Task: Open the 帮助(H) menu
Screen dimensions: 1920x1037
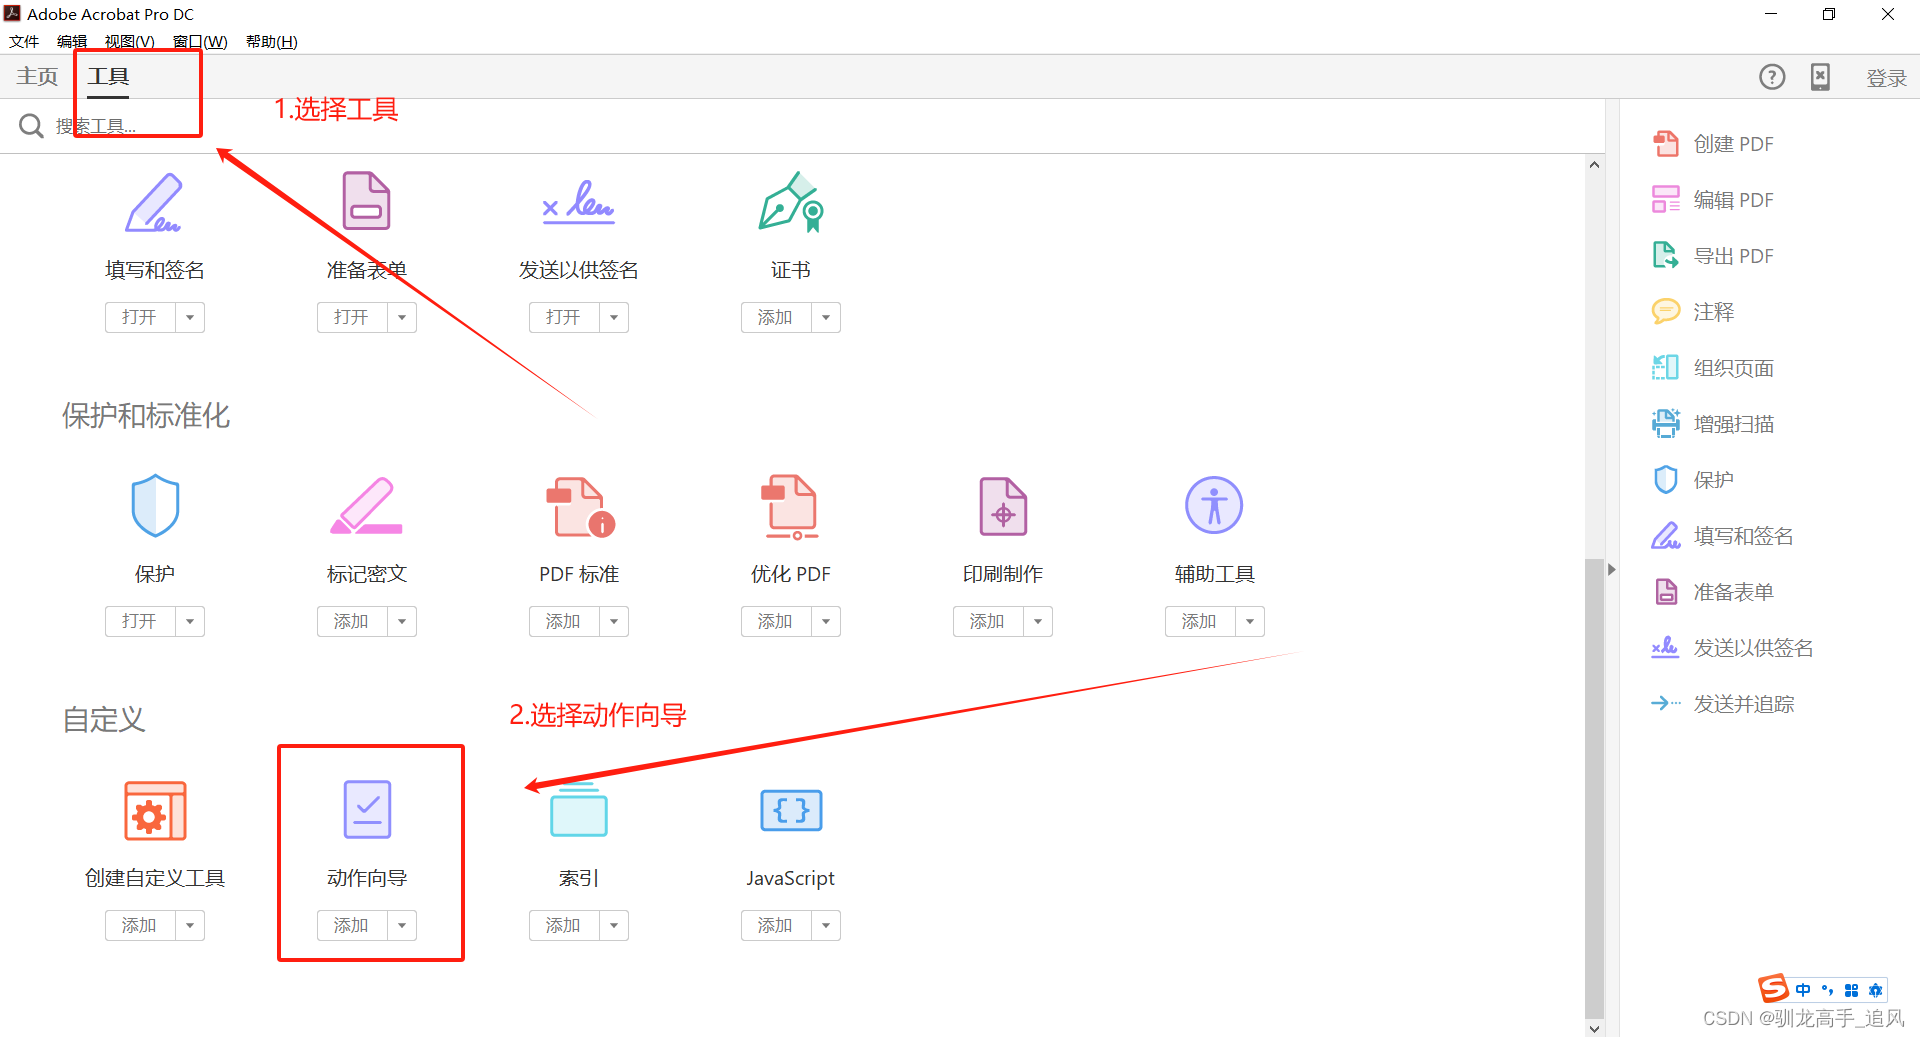Action: [x=271, y=41]
